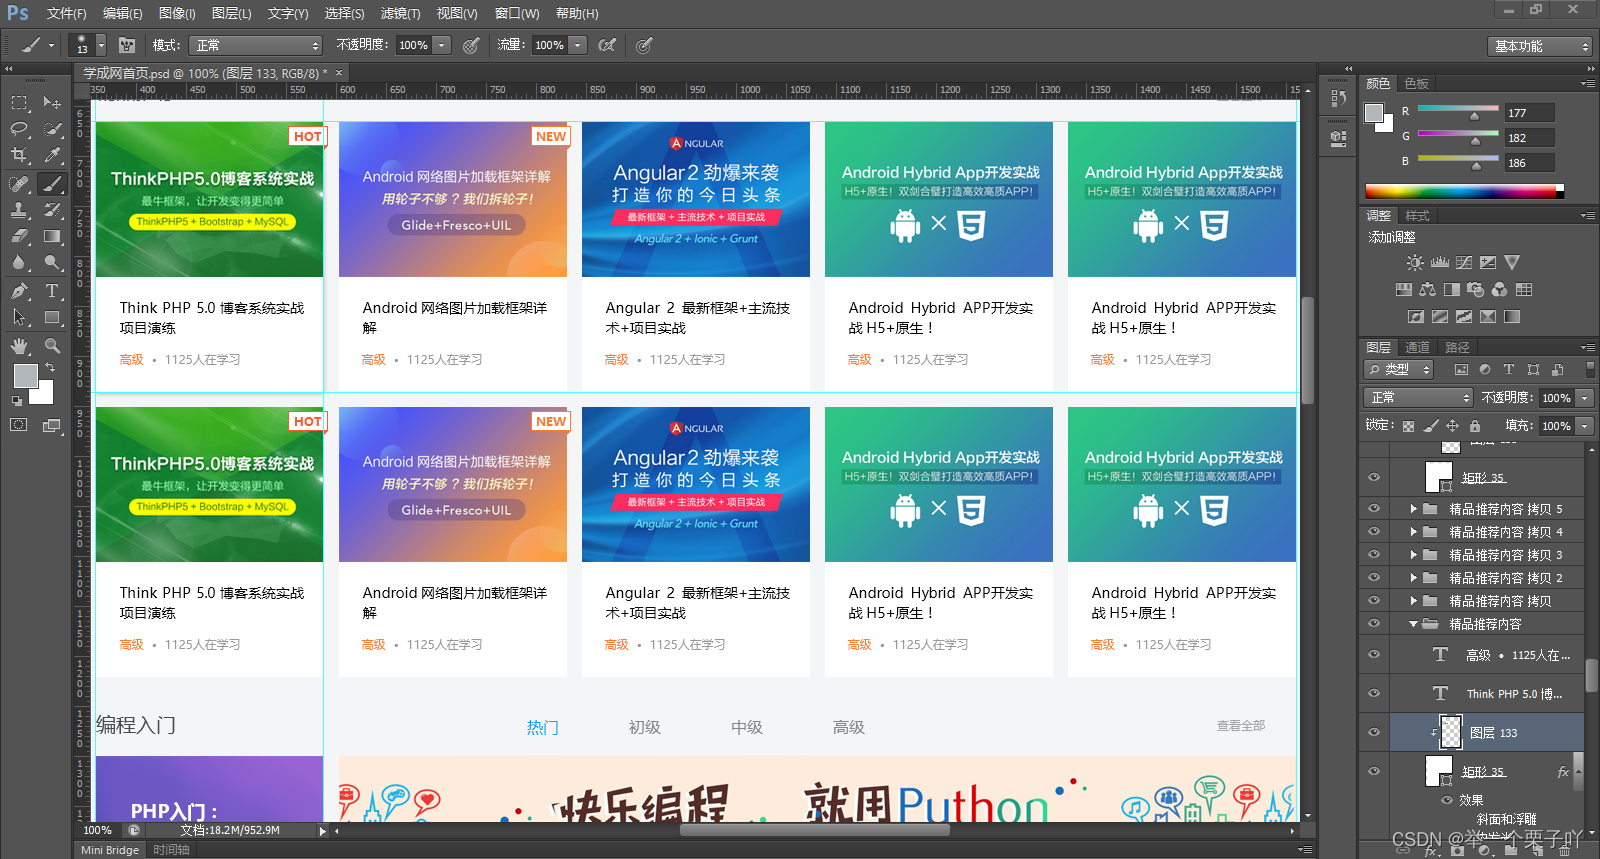This screenshot has width=1600, height=859.
Task: Select the Dodge tool
Action: click(52, 262)
